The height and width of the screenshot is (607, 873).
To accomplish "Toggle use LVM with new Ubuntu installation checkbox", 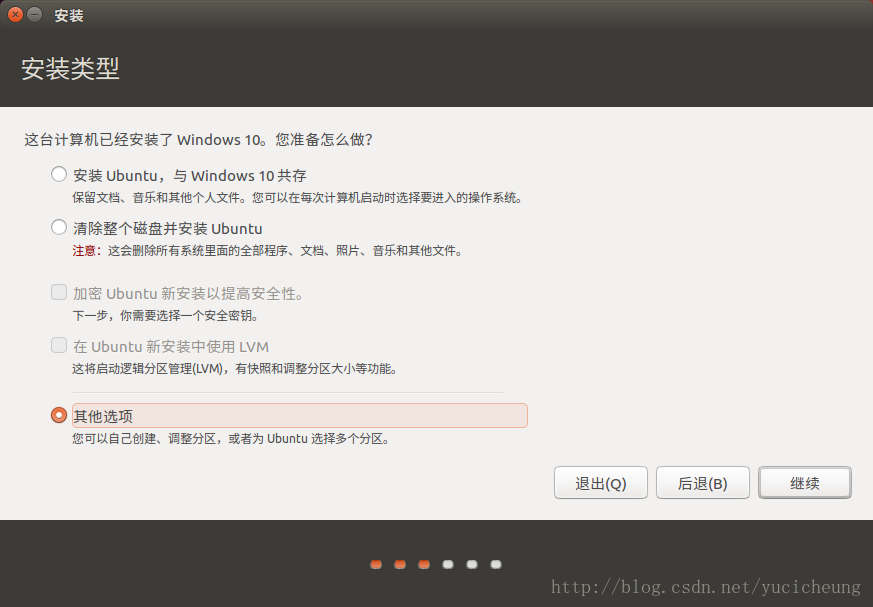I will 59,345.
